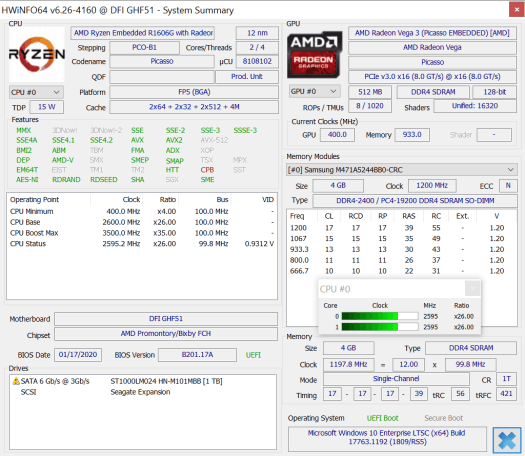
Task: Click the green UEFI label
Action: pyautogui.click(x=253, y=355)
